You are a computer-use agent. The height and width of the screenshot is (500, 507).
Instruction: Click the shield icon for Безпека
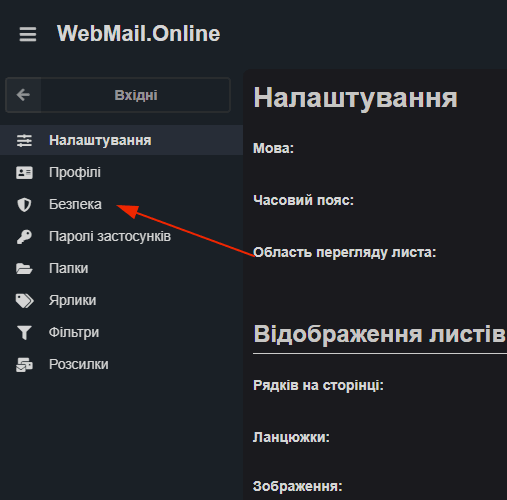coord(24,204)
